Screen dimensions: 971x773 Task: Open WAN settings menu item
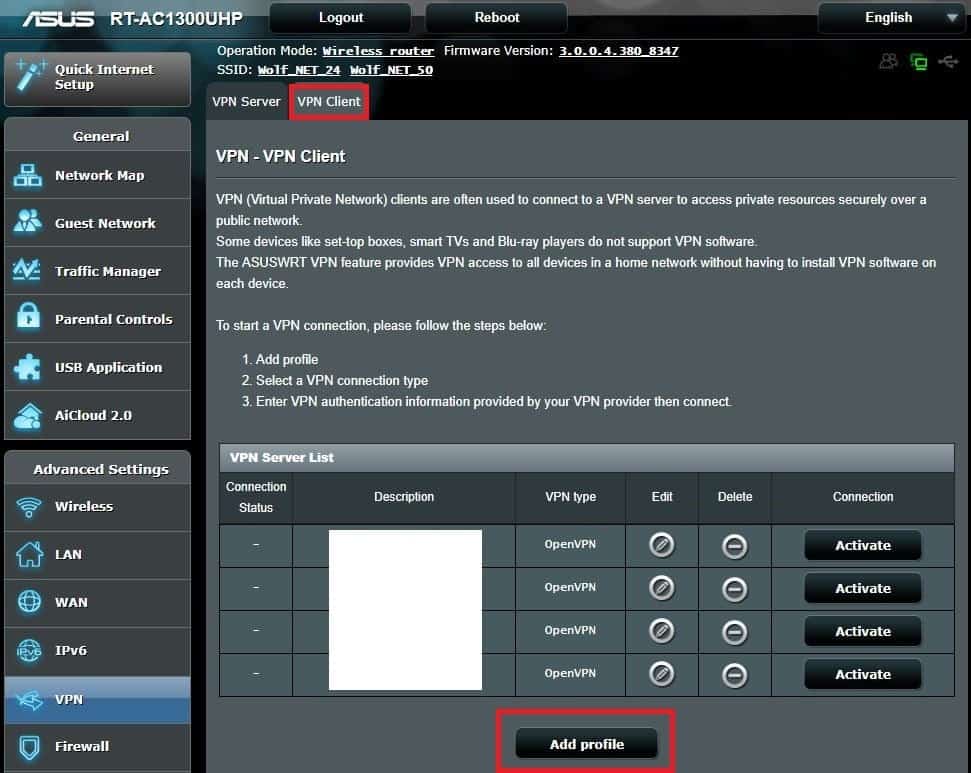97,602
